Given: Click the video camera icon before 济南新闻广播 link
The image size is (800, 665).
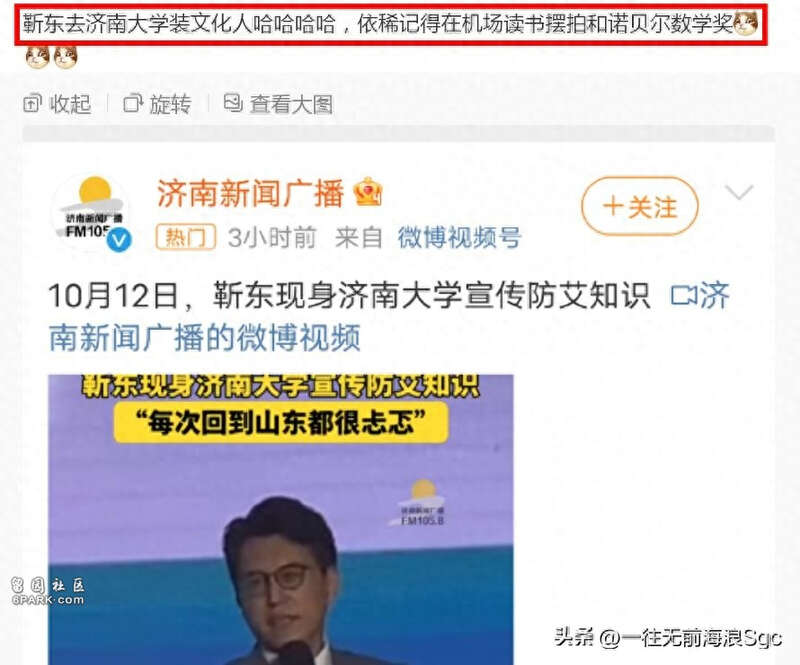Looking at the screenshot, I should [x=683, y=295].
